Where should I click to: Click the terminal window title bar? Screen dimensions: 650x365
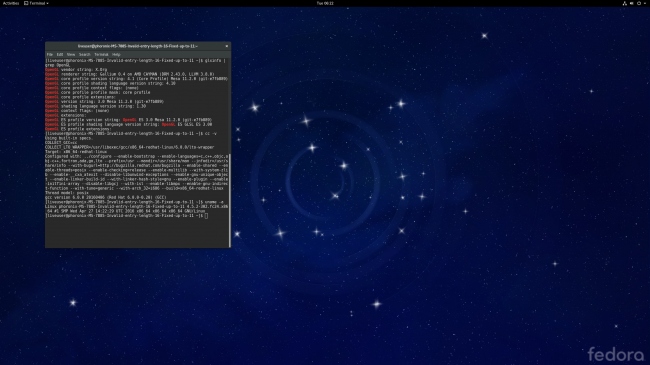[138, 46]
